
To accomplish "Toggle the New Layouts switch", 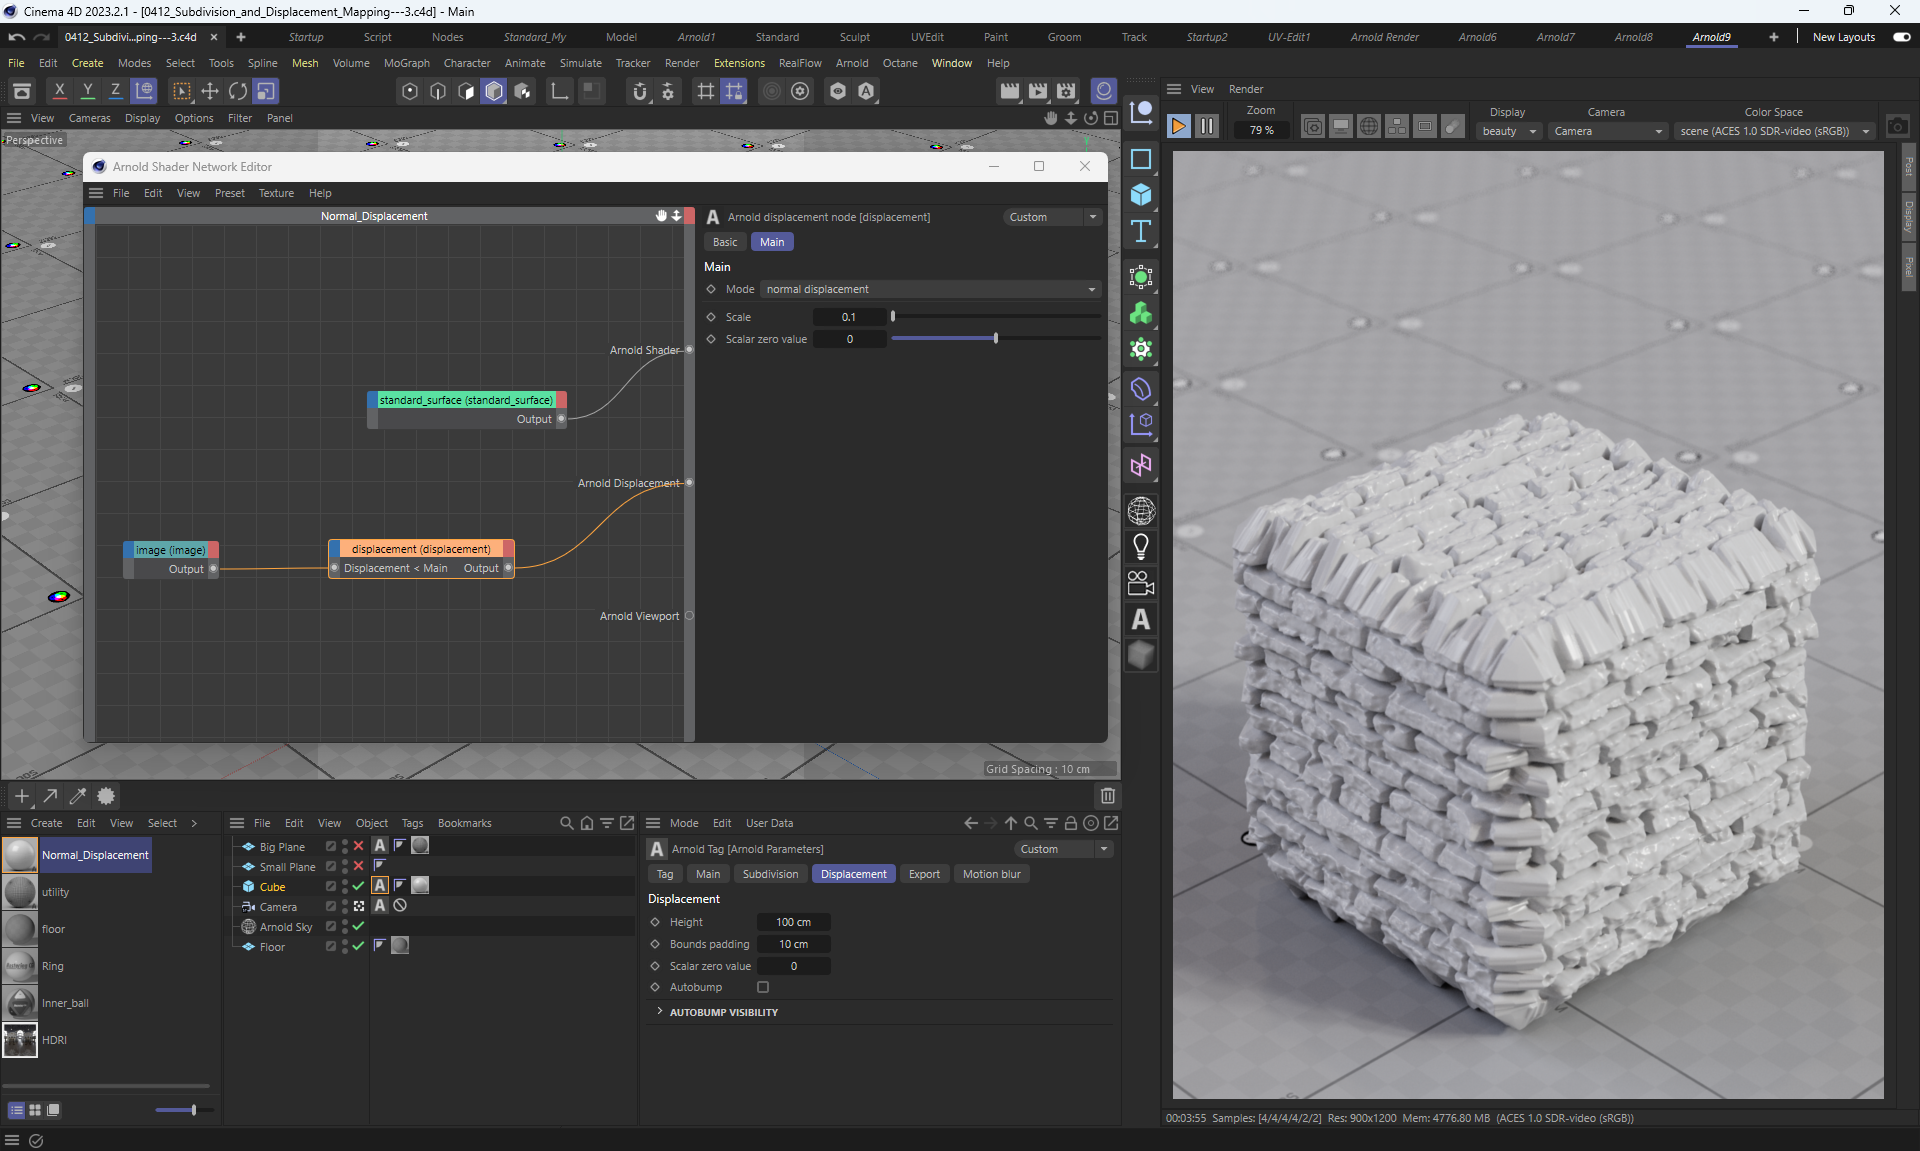I will pyautogui.click(x=1901, y=37).
